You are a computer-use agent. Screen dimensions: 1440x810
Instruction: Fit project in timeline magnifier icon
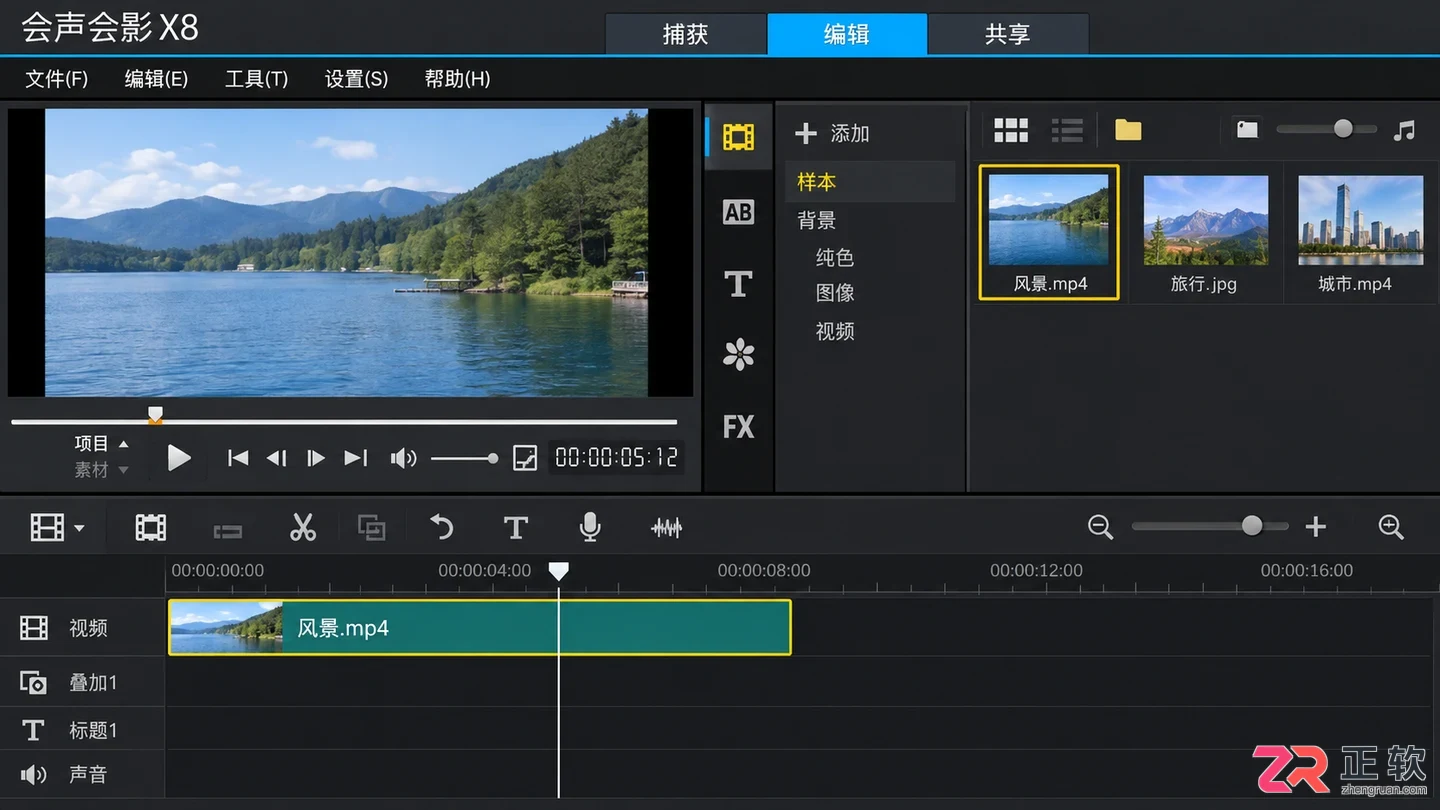1391,527
